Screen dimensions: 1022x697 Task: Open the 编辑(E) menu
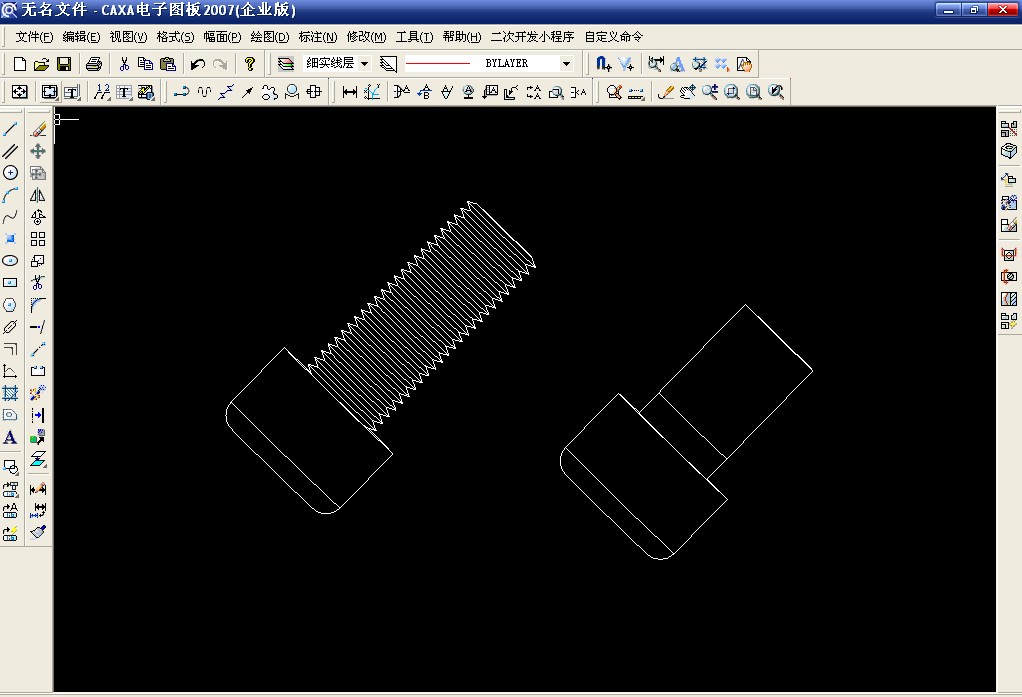pyautogui.click(x=81, y=37)
